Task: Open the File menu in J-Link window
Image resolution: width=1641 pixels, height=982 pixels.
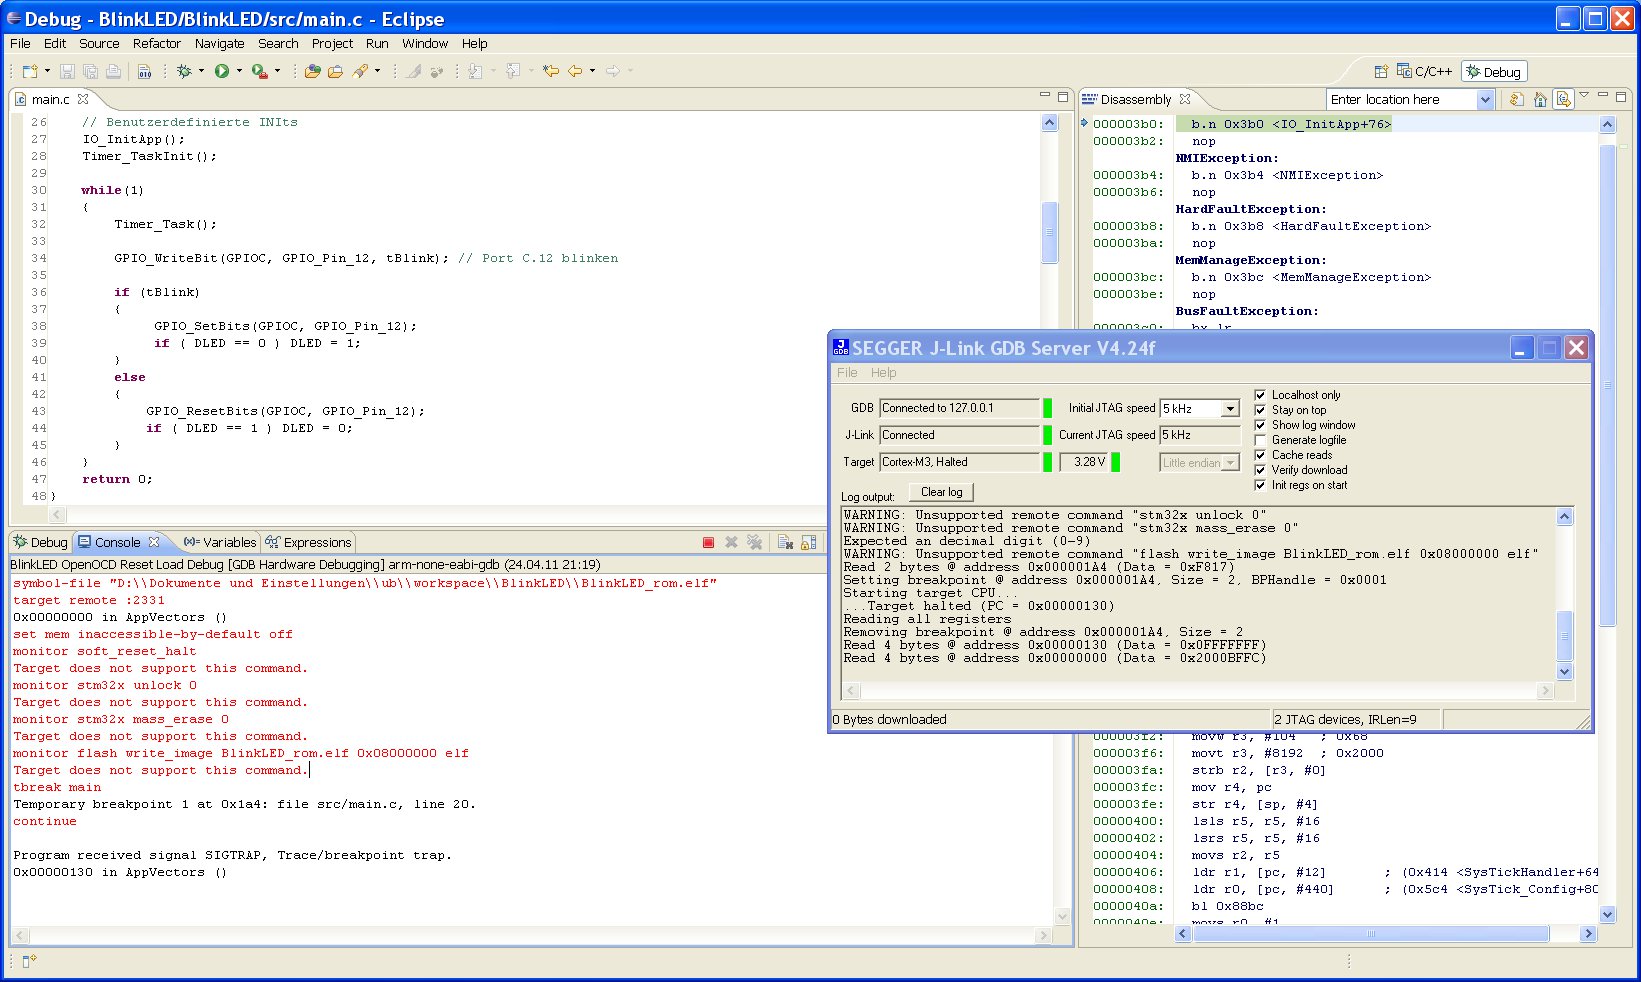Action: [x=847, y=373]
